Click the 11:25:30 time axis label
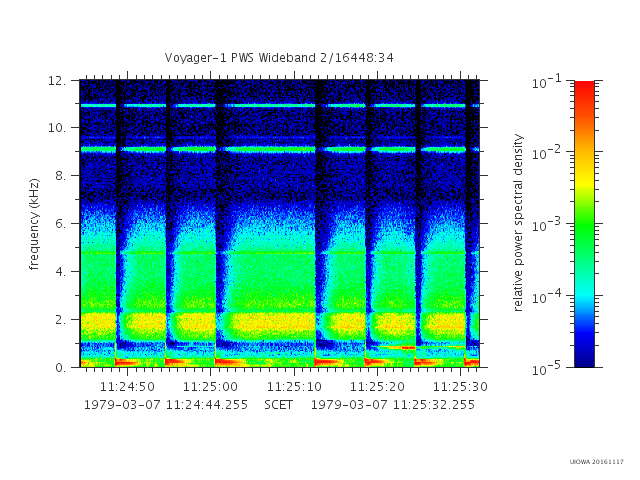 pyautogui.click(x=460, y=387)
